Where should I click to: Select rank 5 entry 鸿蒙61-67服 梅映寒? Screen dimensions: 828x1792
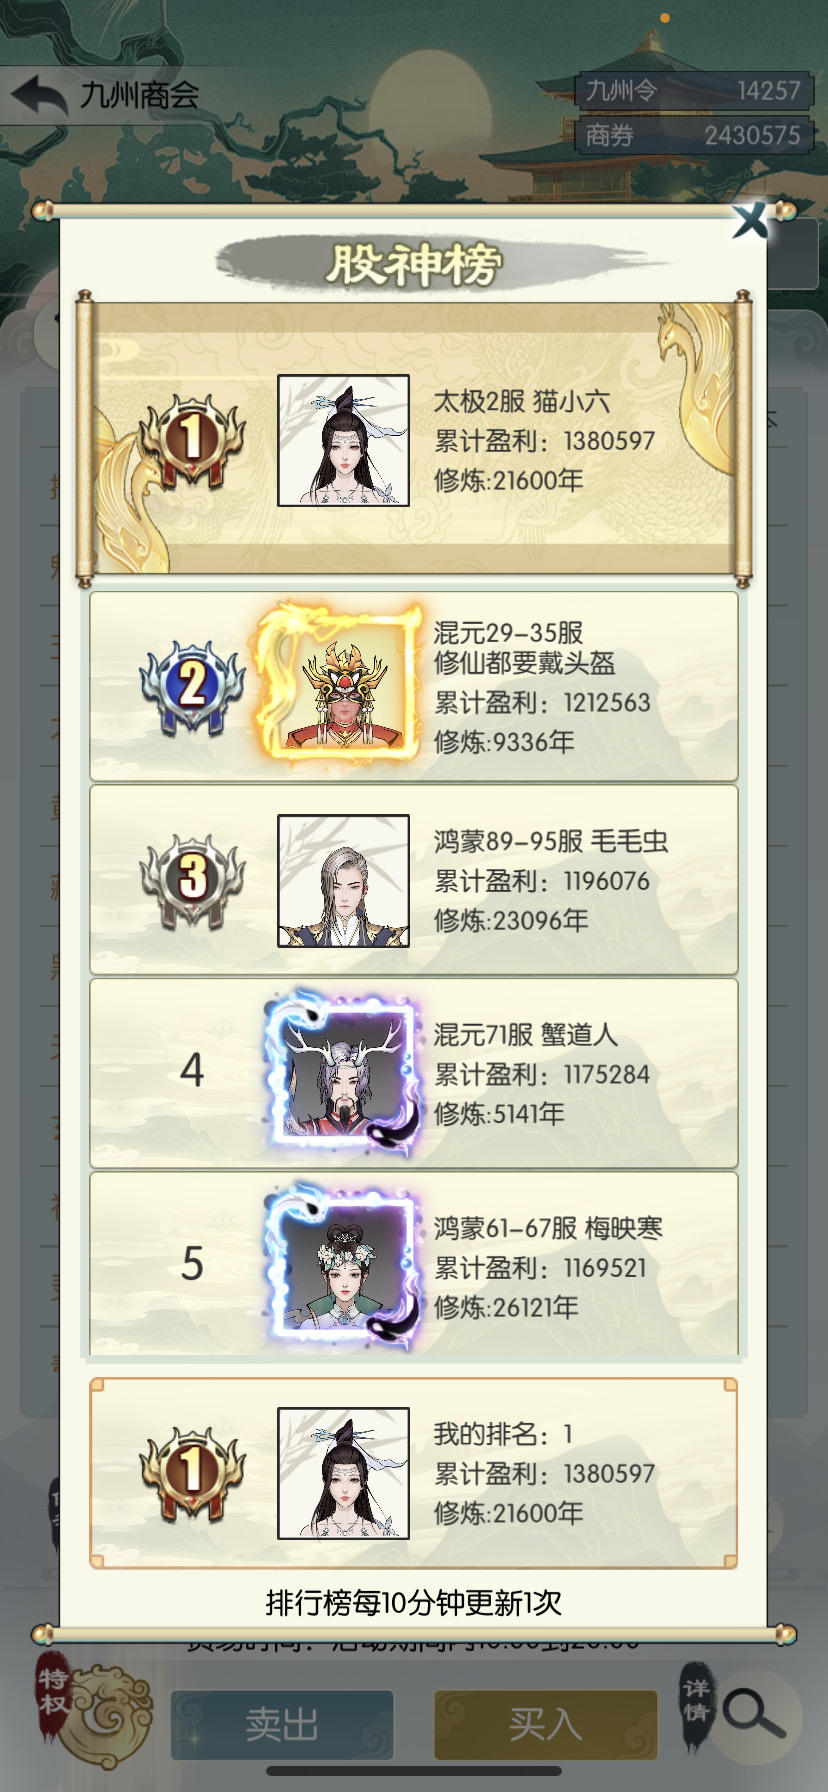point(414,1265)
